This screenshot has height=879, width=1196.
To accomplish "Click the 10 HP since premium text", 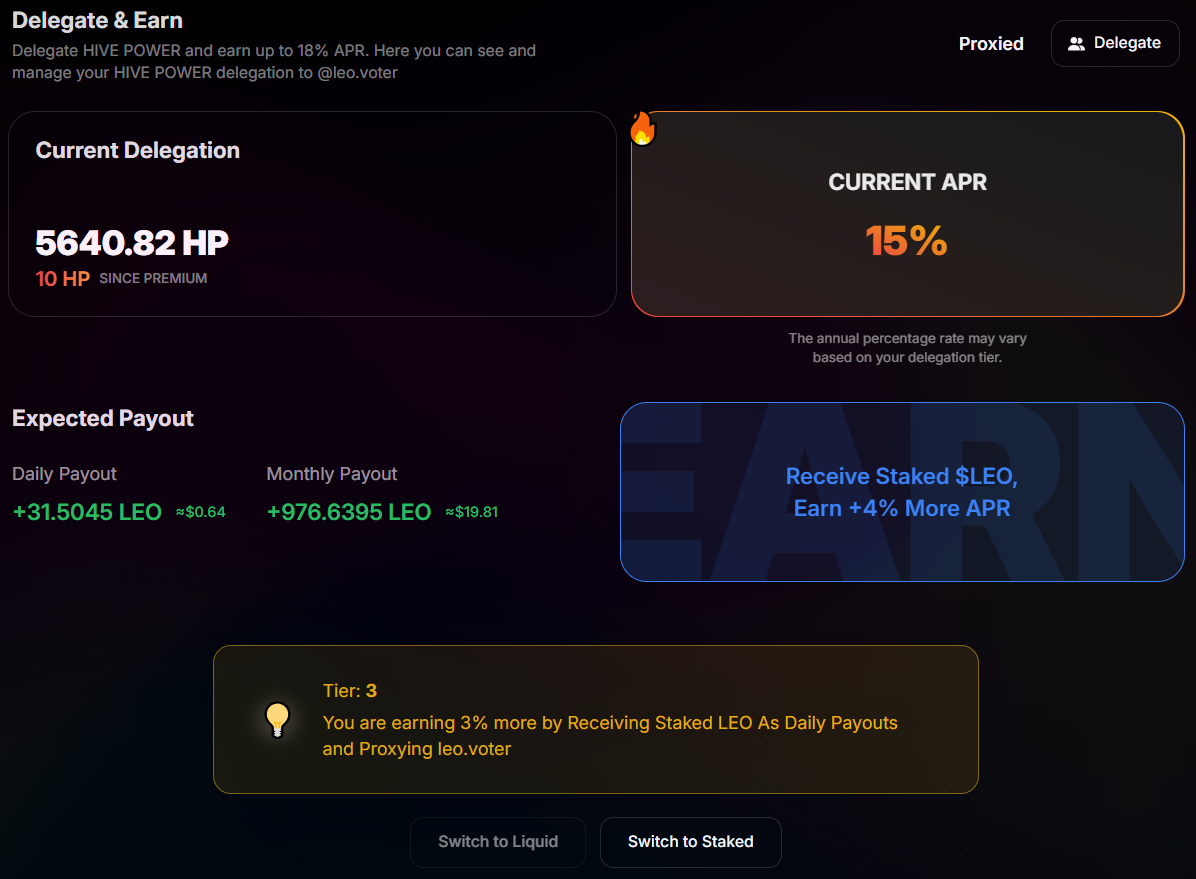I will (121, 279).
